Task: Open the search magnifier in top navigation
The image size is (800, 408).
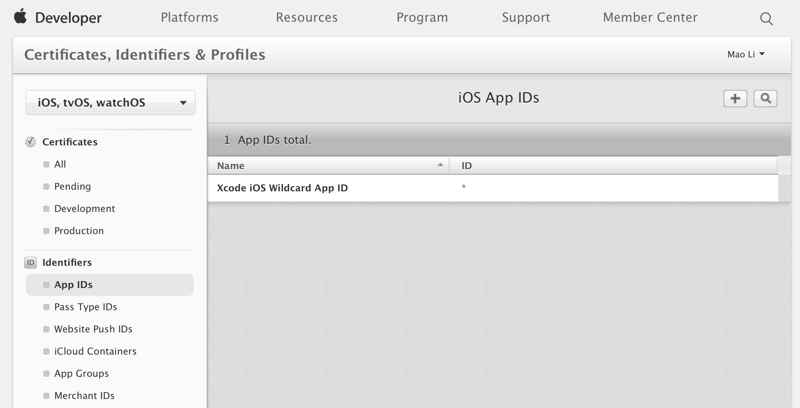Action: (766, 18)
